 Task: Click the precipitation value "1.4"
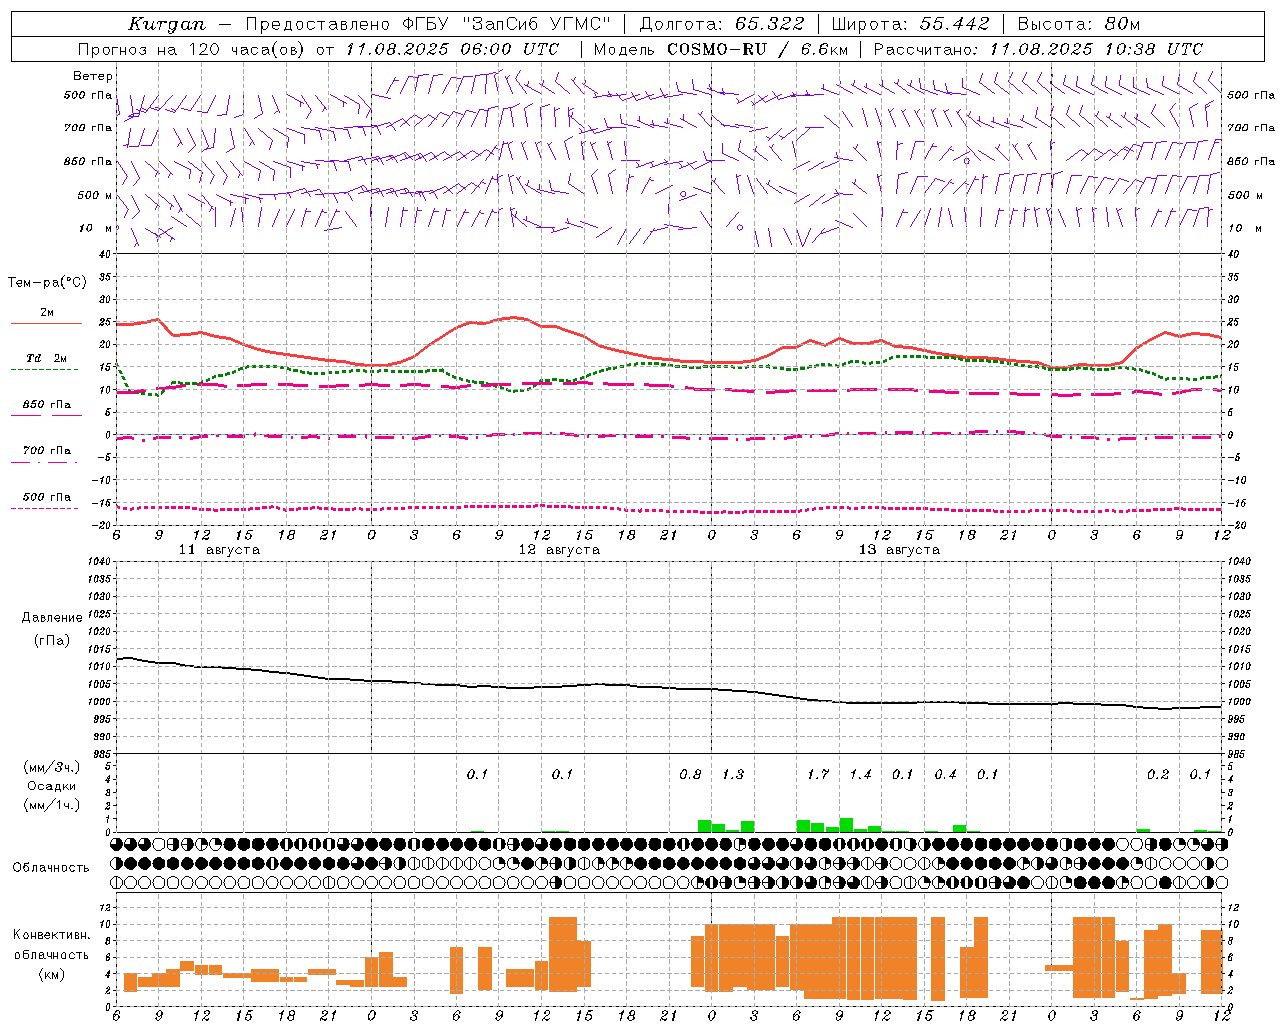[x=860, y=775]
